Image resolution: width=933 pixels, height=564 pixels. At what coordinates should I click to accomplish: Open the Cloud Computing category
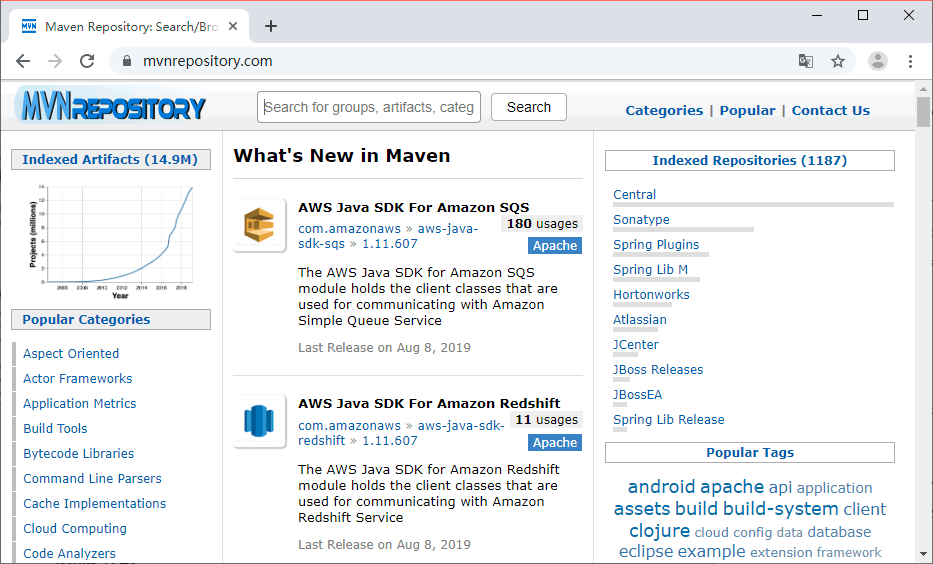point(75,528)
